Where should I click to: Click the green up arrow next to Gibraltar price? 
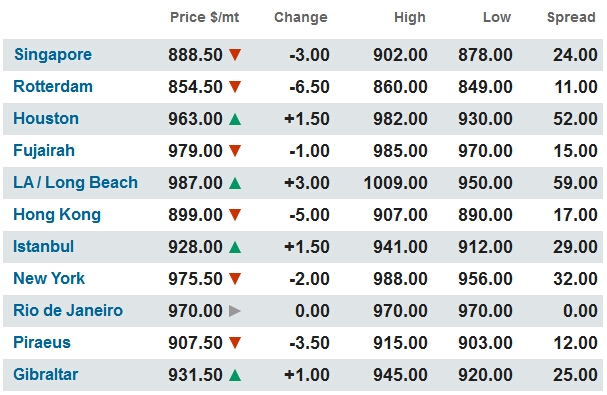pos(235,374)
